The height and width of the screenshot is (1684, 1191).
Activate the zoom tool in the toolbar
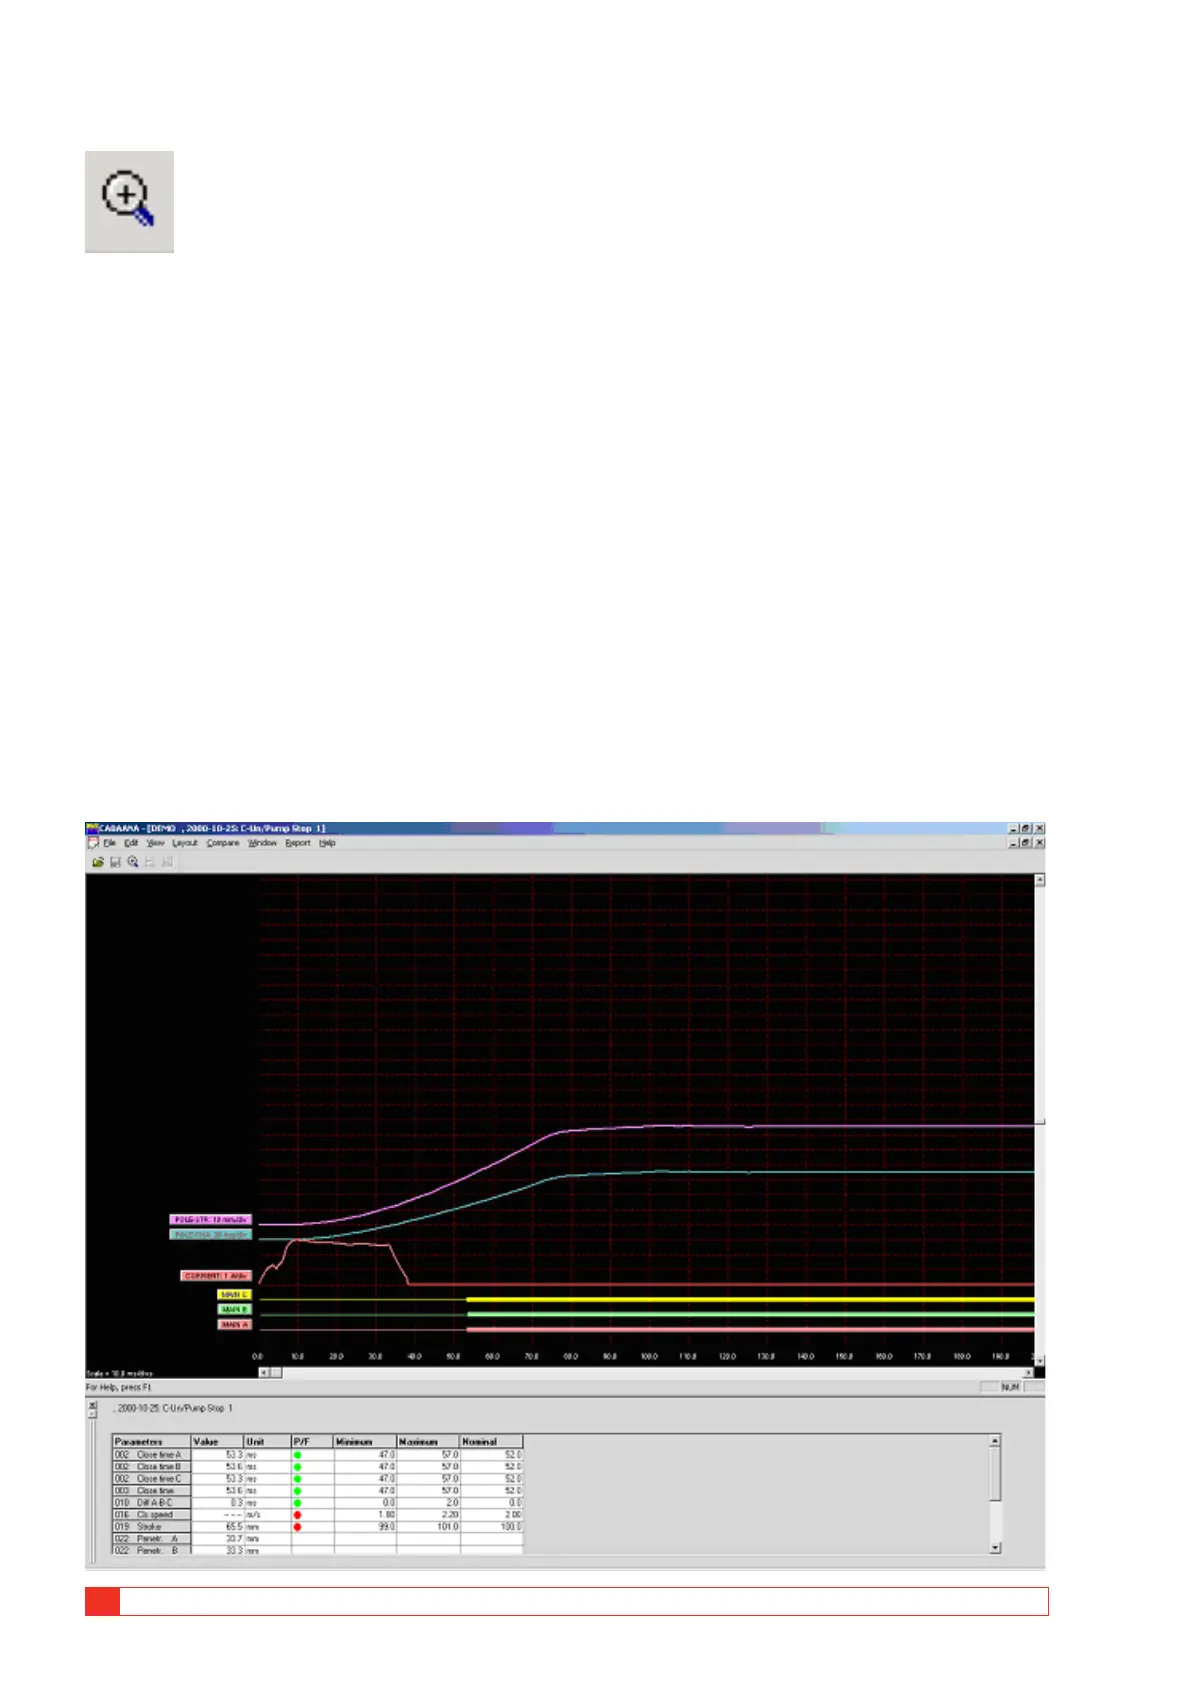pyautogui.click(x=132, y=862)
